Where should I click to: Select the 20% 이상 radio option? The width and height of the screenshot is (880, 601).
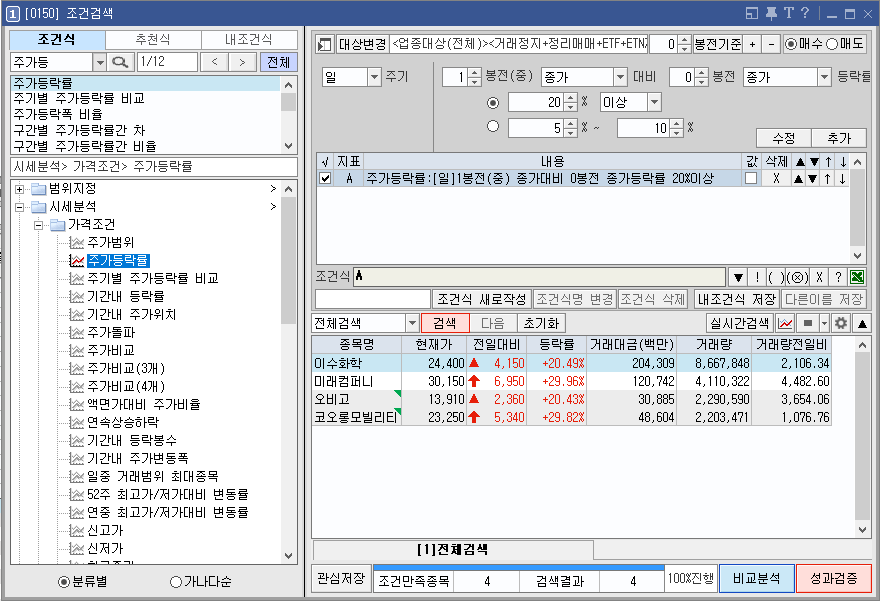(x=493, y=103)
